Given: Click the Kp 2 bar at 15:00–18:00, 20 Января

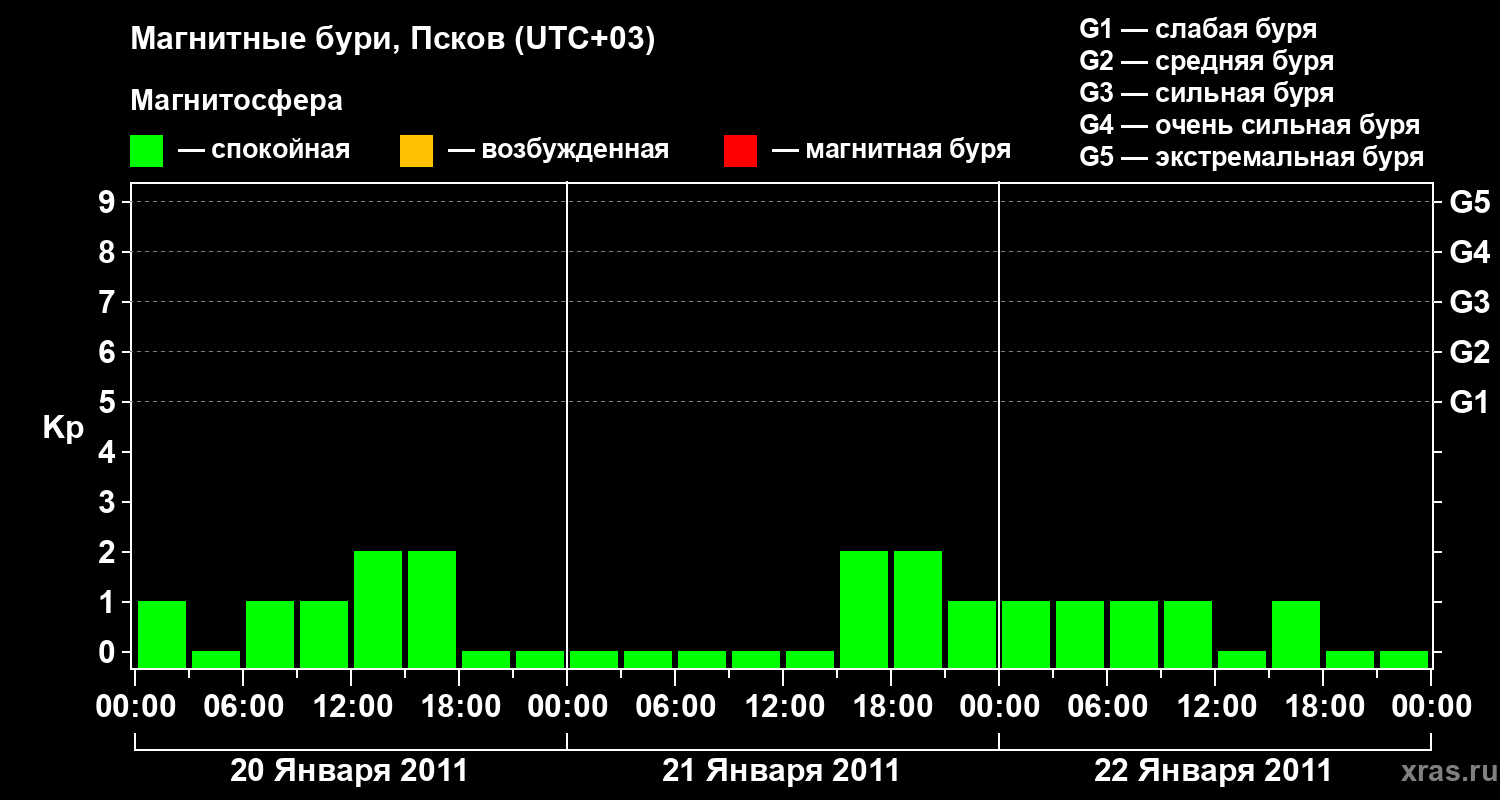Looking at the screenshot, I should tap(432, 609).
